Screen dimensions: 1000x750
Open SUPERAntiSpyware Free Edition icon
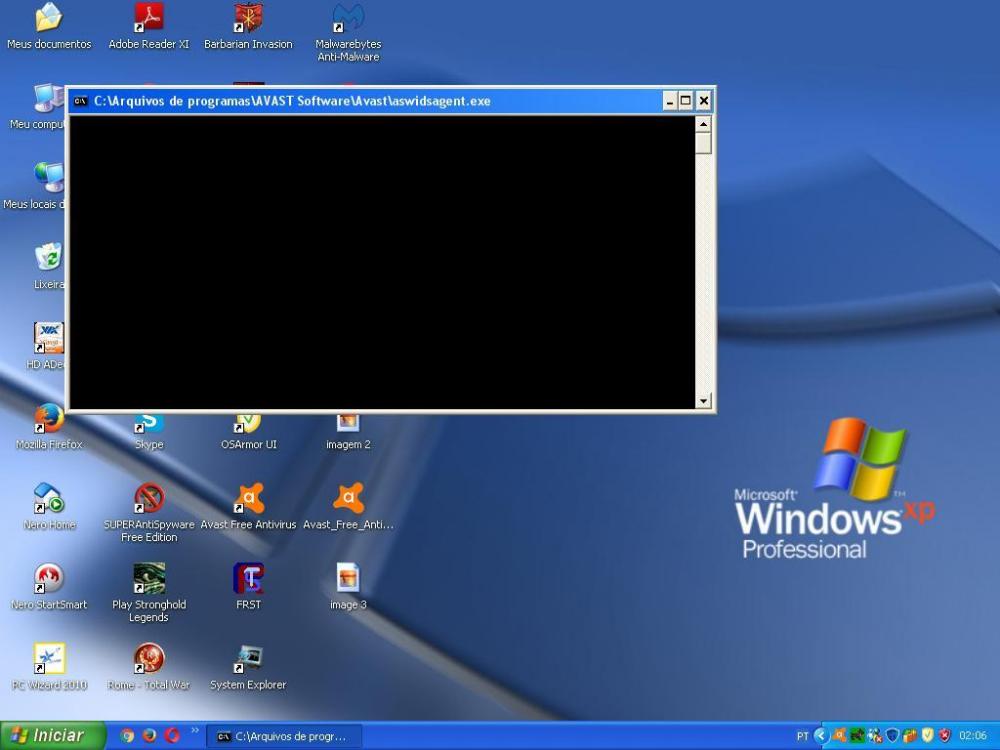(148, 499)
